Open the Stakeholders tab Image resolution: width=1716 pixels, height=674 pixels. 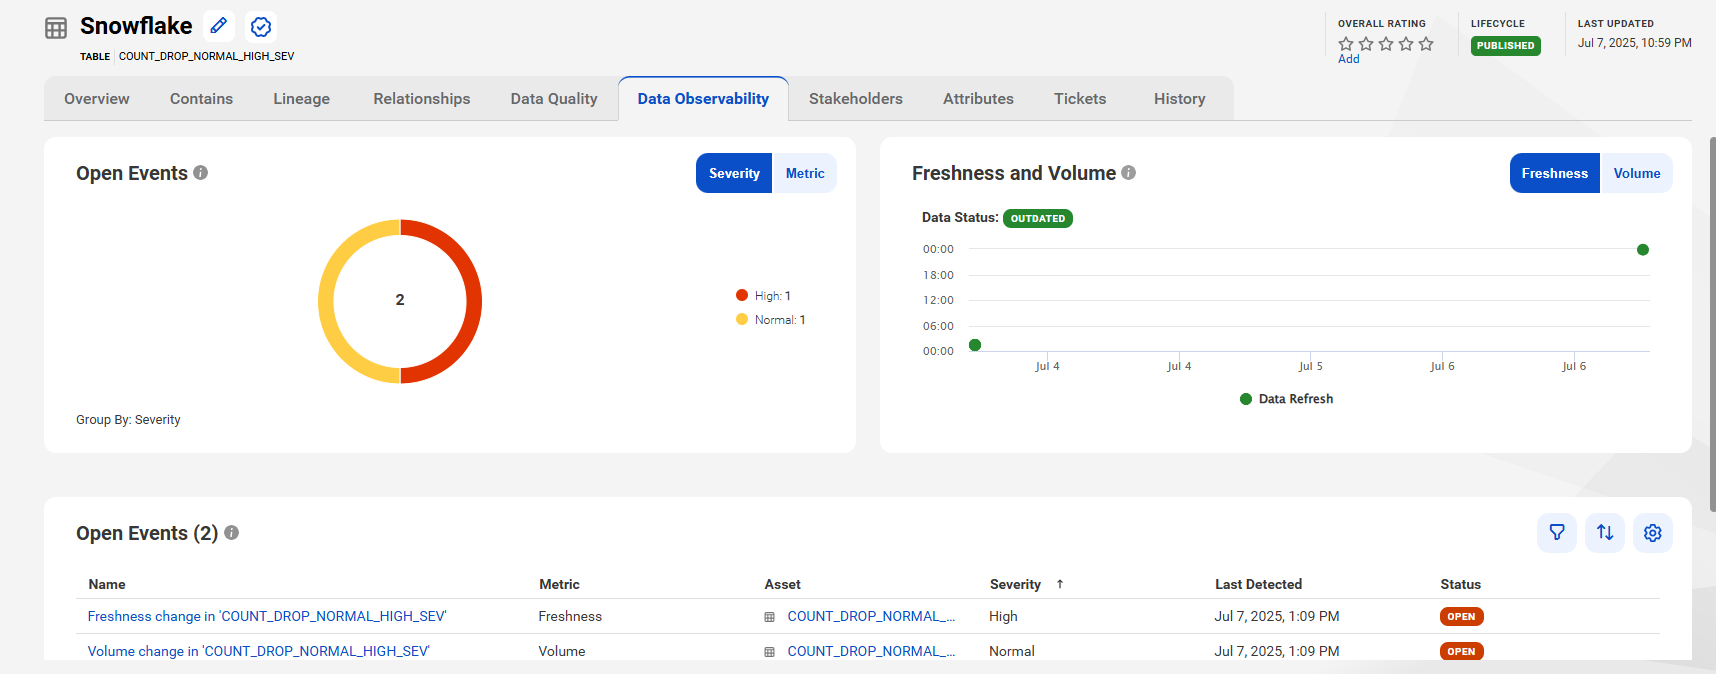point(856,99)
